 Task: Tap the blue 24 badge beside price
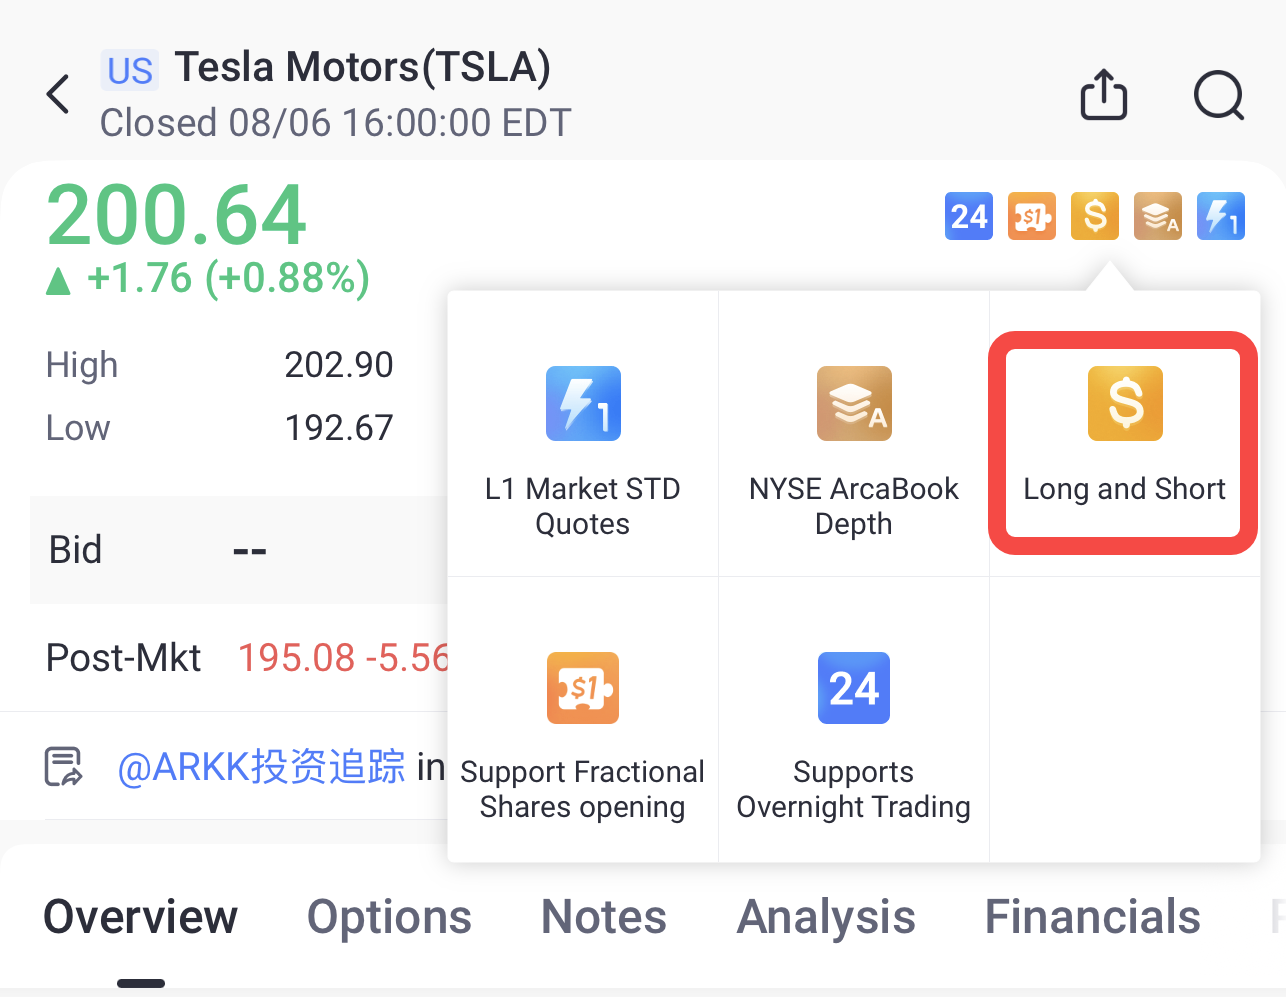click(969, 216)
